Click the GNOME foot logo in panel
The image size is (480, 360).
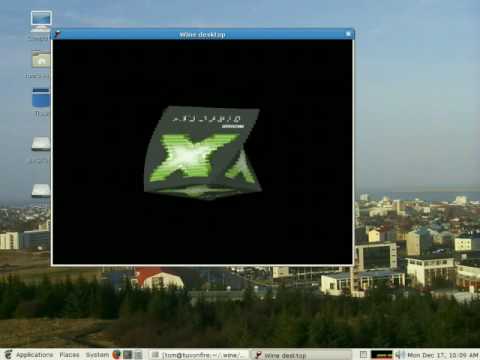tap(8, 354)
